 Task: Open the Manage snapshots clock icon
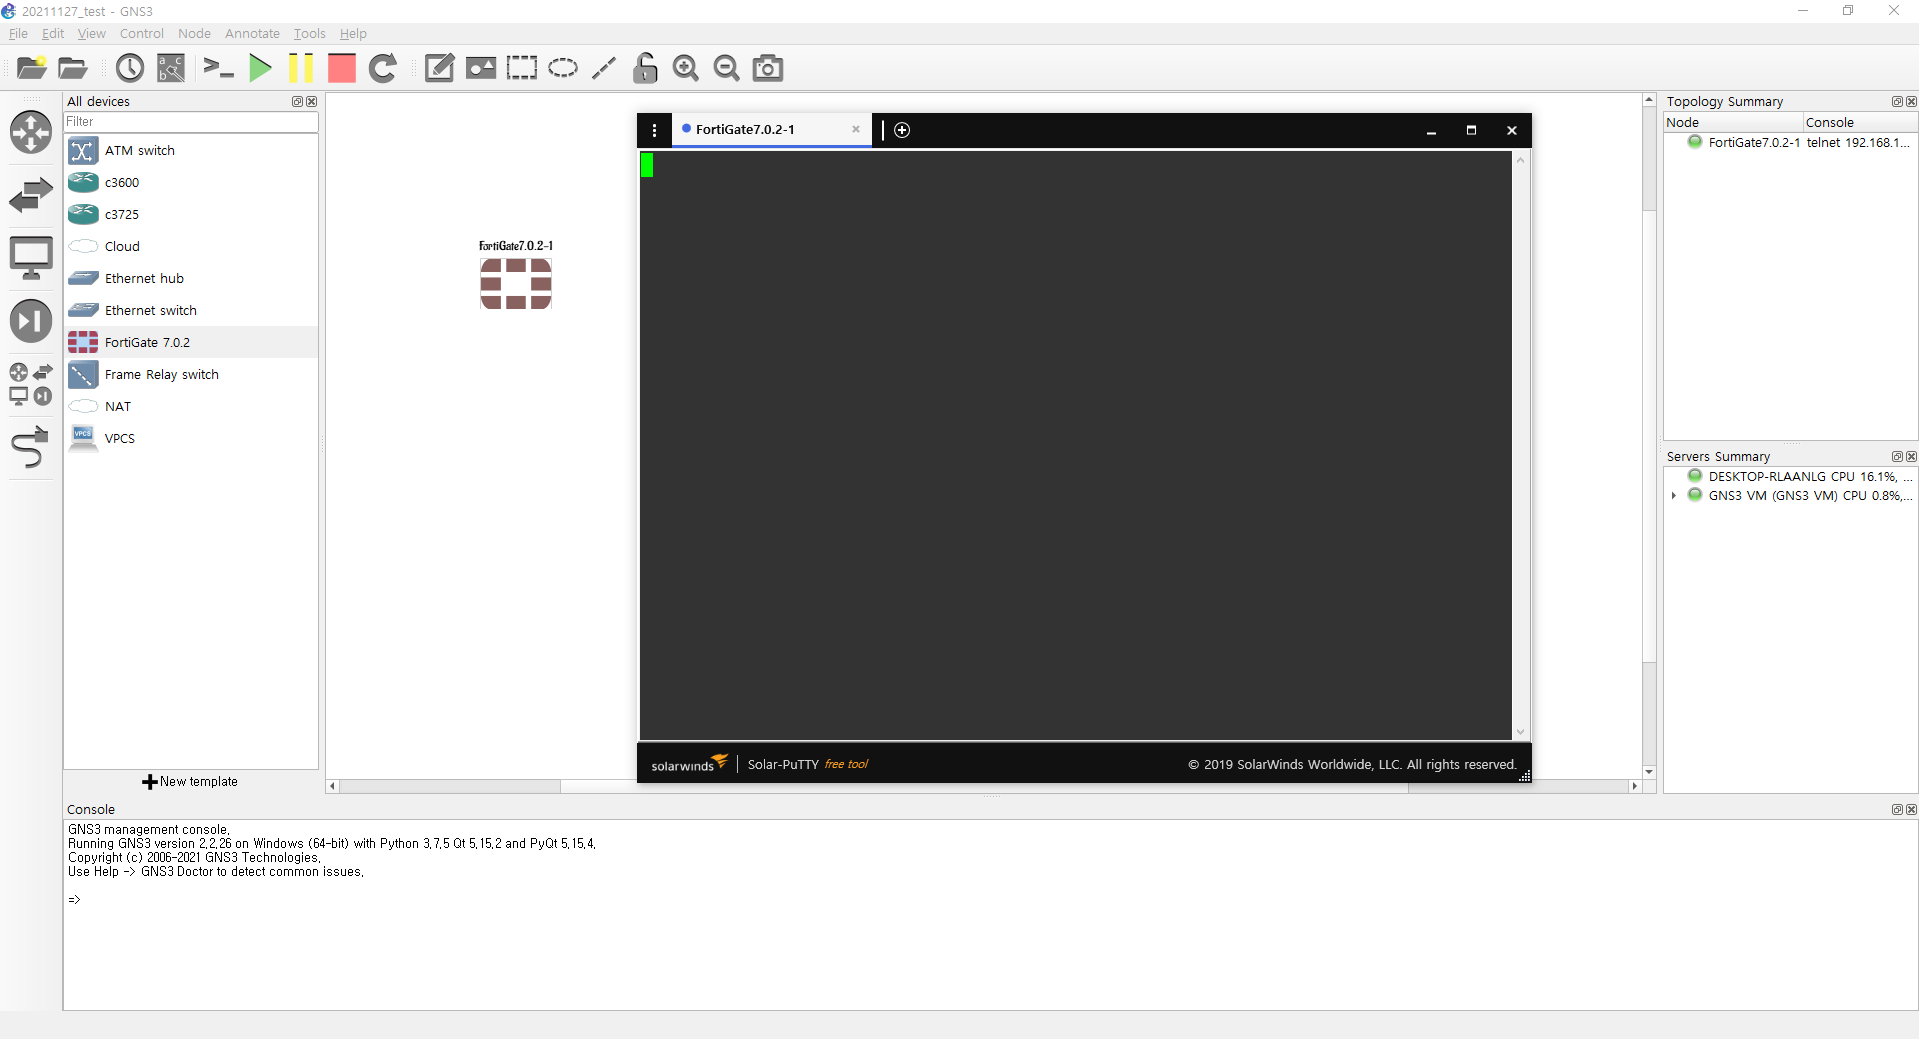pos(130,68)
